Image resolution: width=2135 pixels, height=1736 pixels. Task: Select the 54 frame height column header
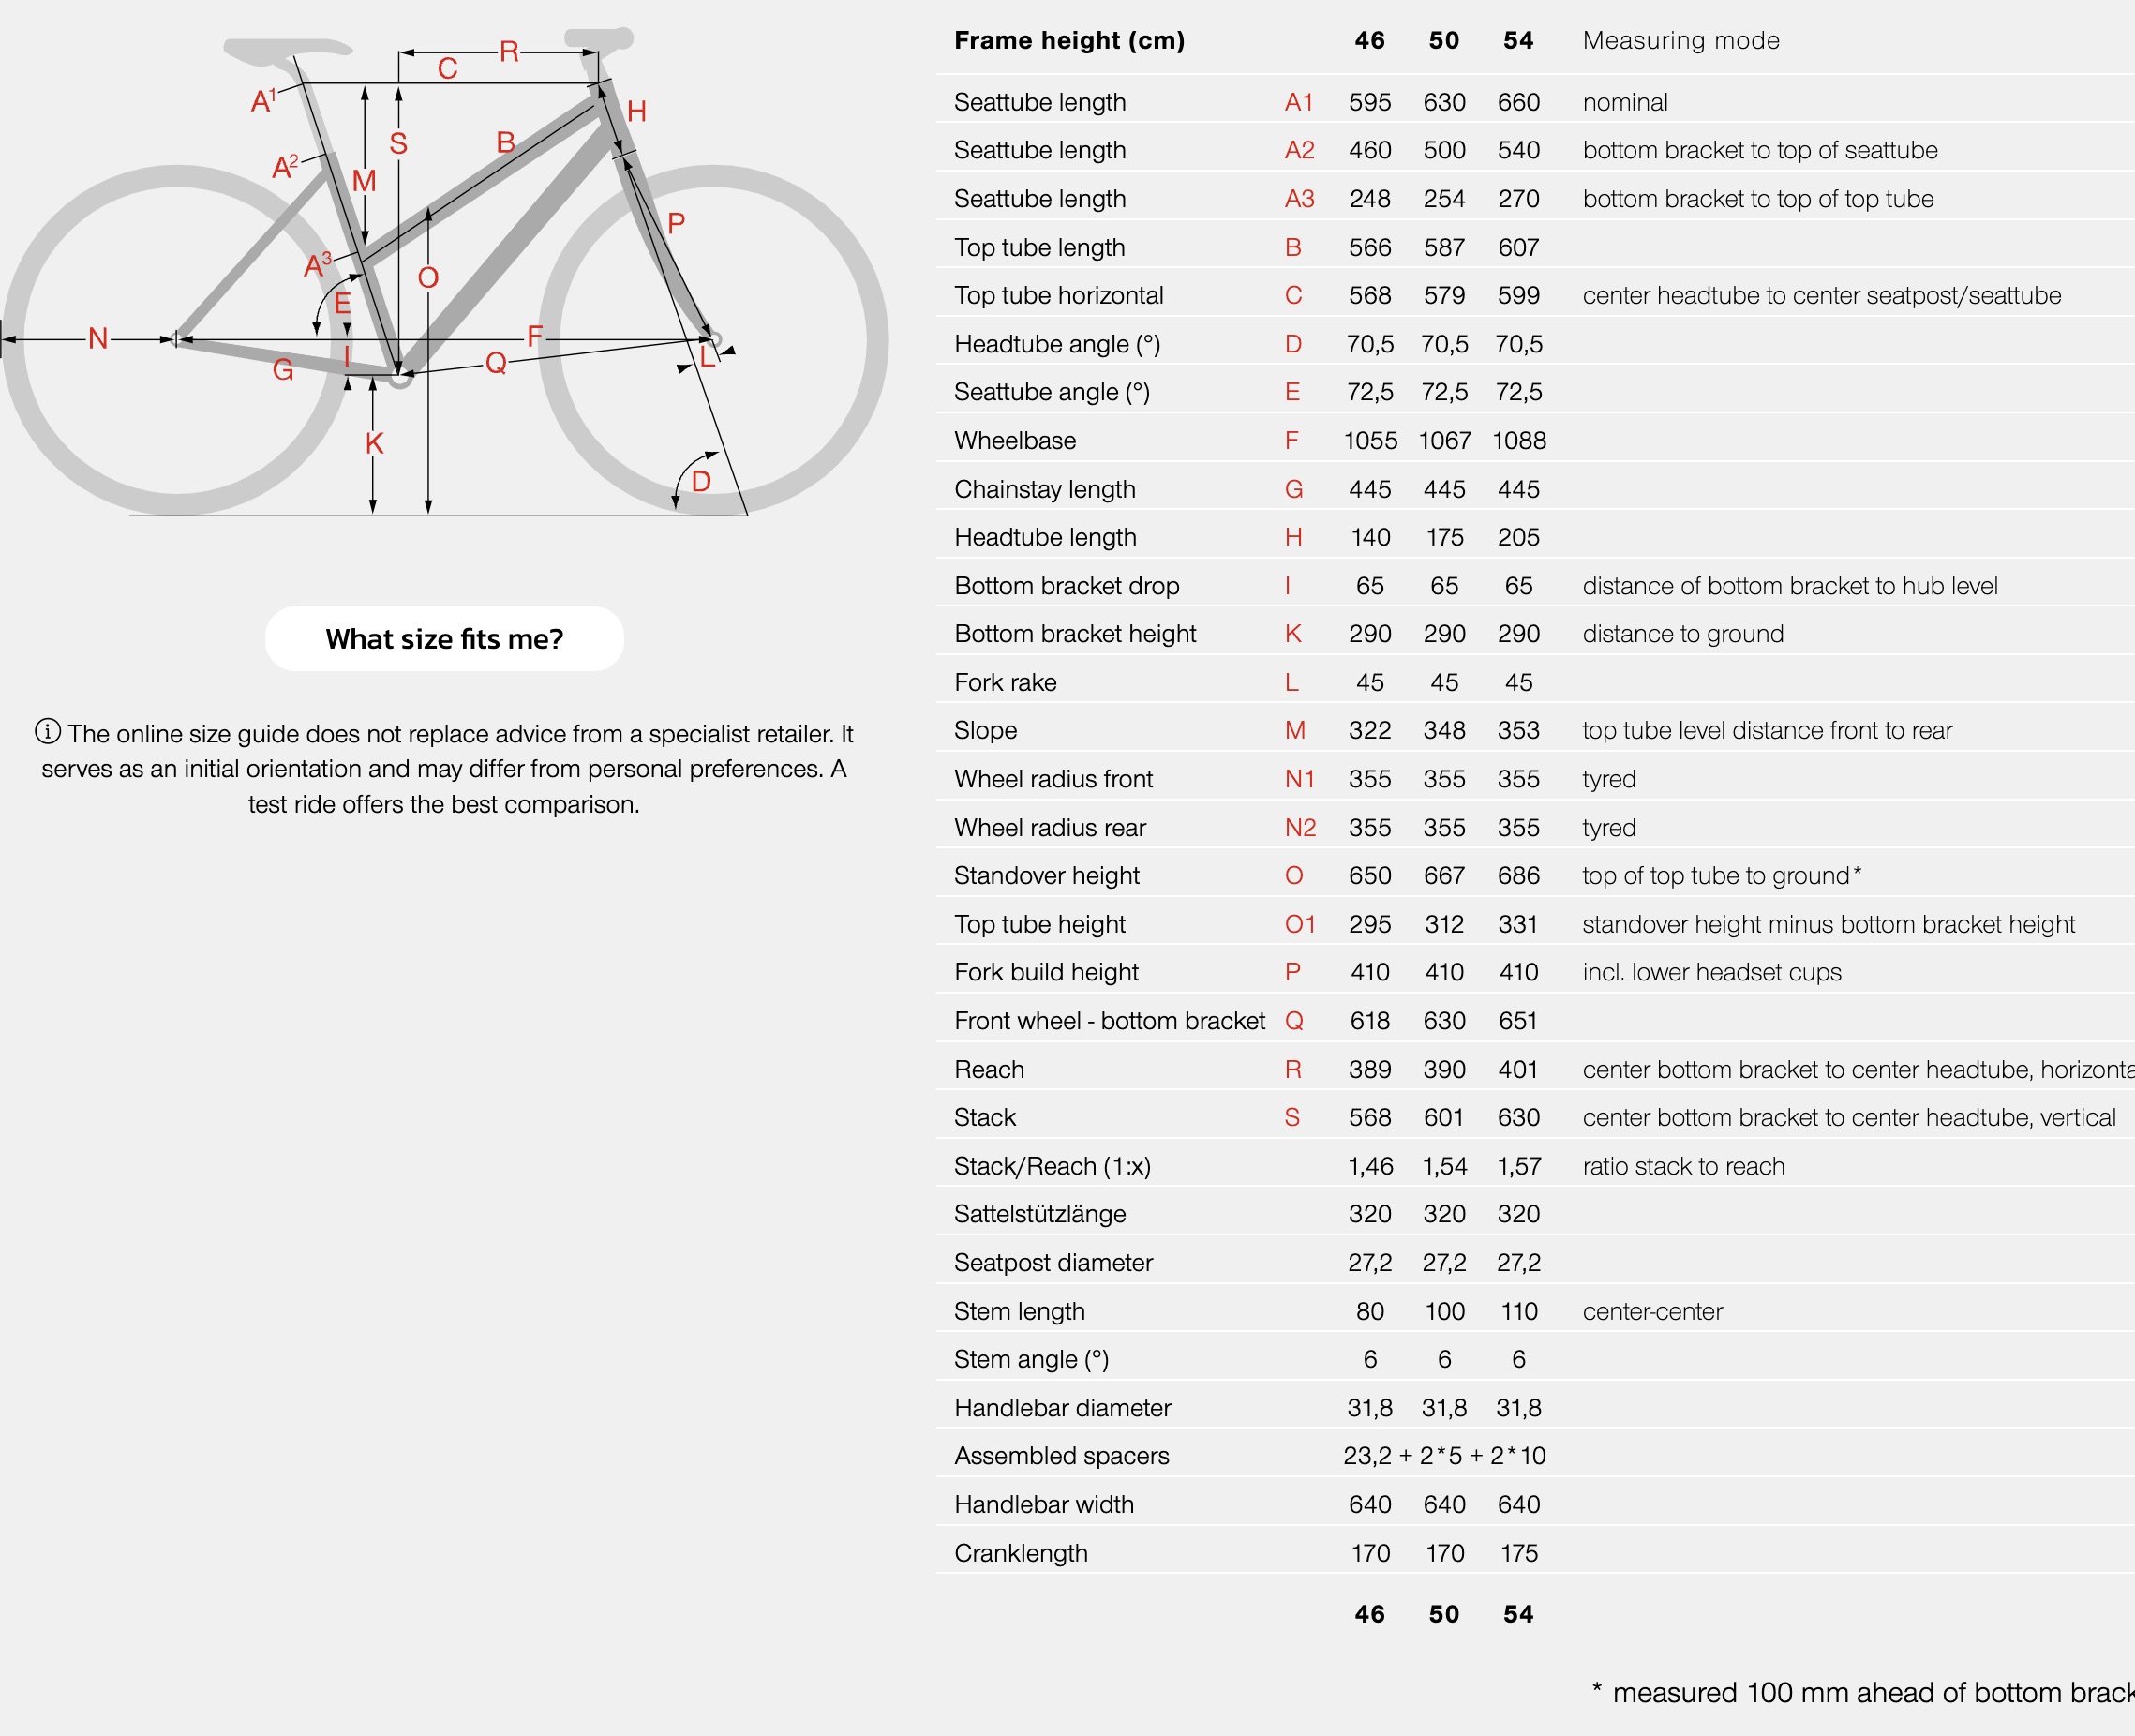click(x=1518, y=40)
